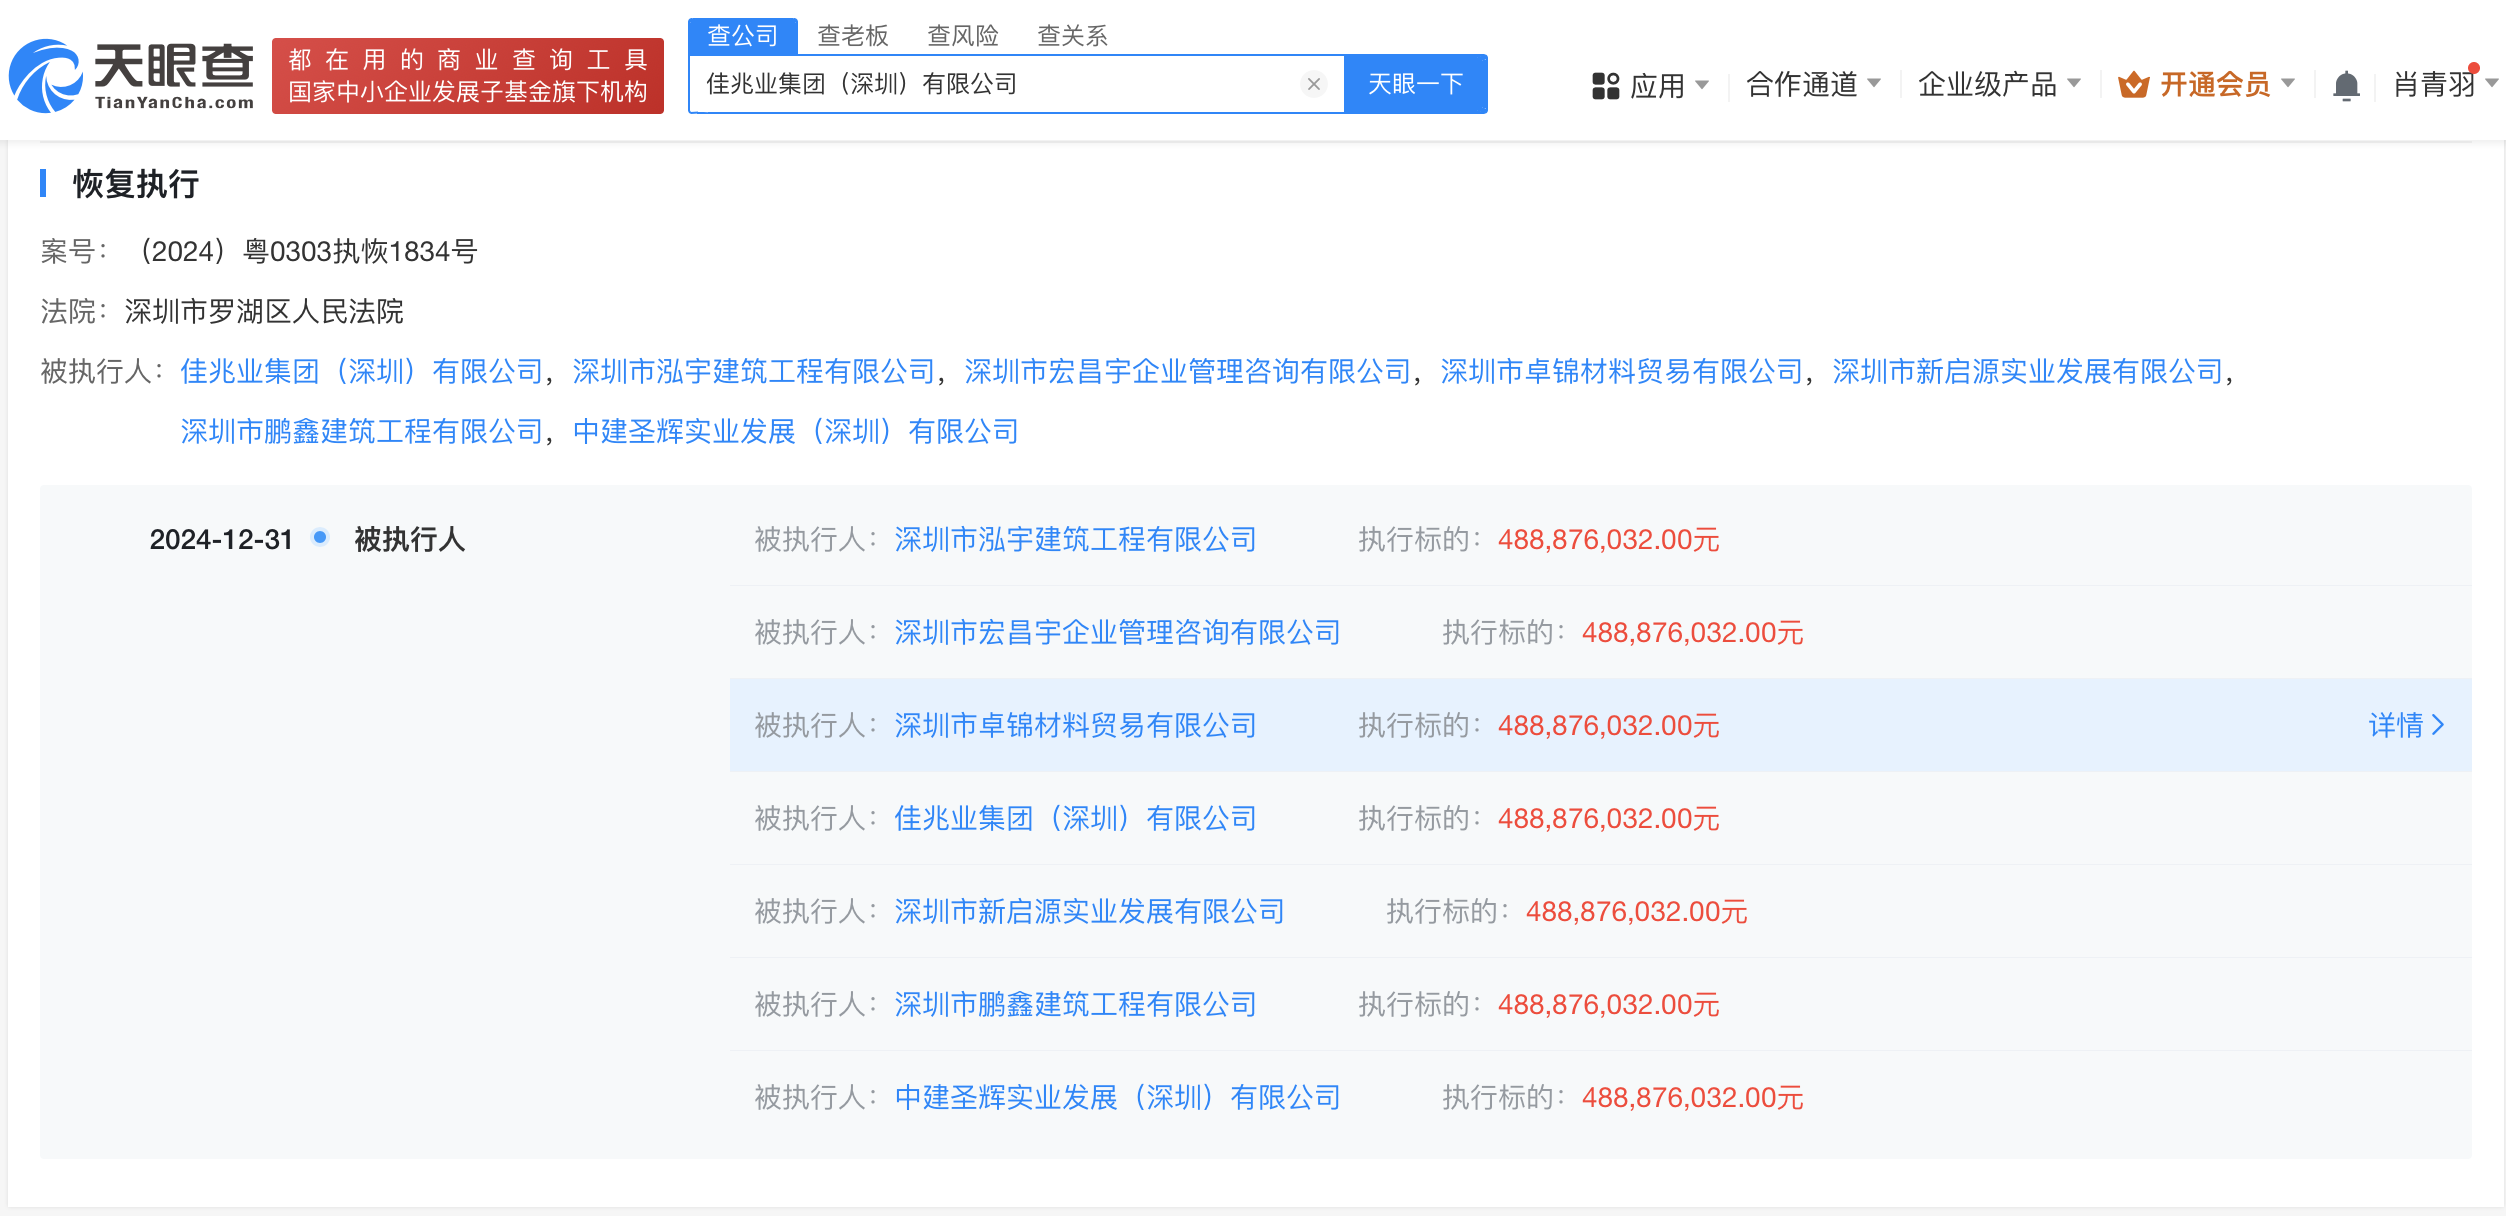Click 中建圣辉实业发展（深圳）有限公司 in the table row

[1118, 1098]
